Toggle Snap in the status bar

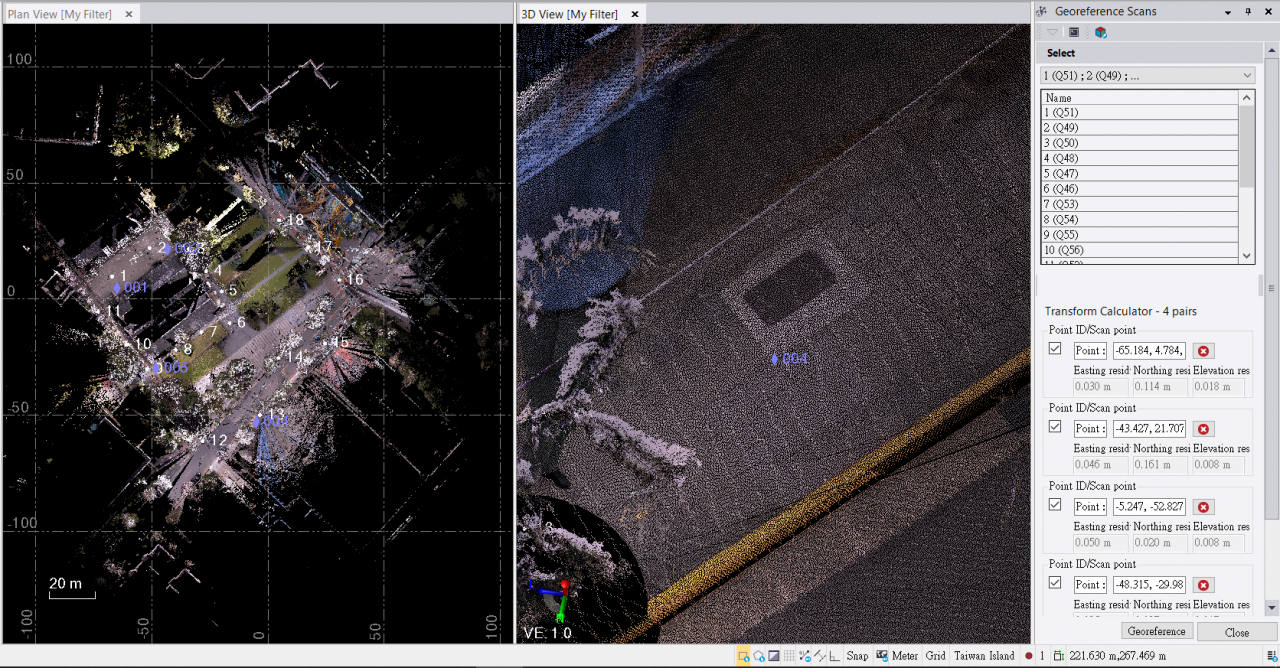click(x=857, y=656)
